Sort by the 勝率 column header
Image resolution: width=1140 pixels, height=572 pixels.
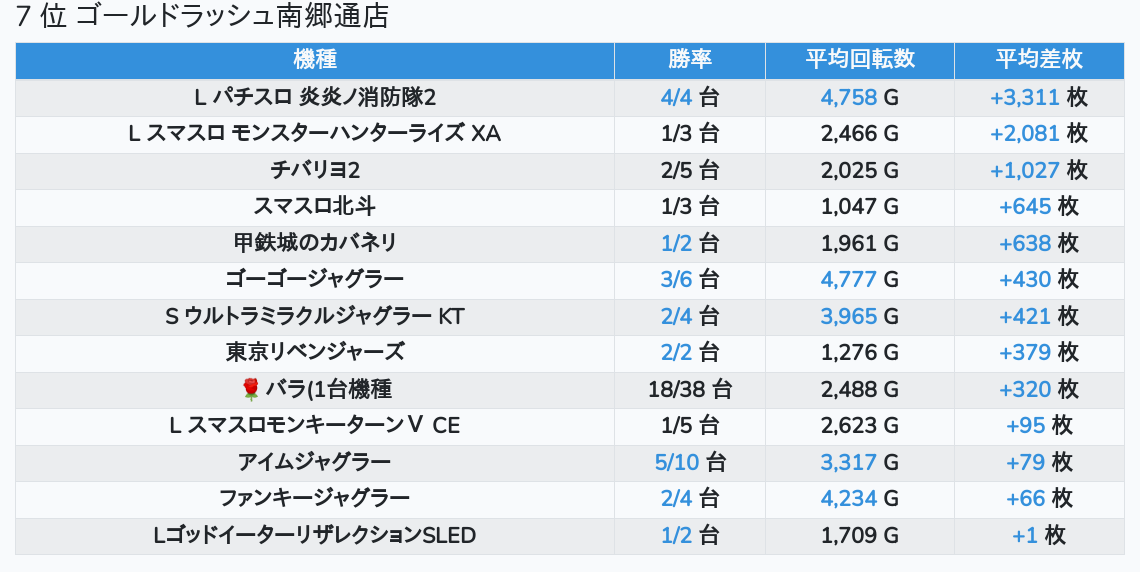(689, 60)
